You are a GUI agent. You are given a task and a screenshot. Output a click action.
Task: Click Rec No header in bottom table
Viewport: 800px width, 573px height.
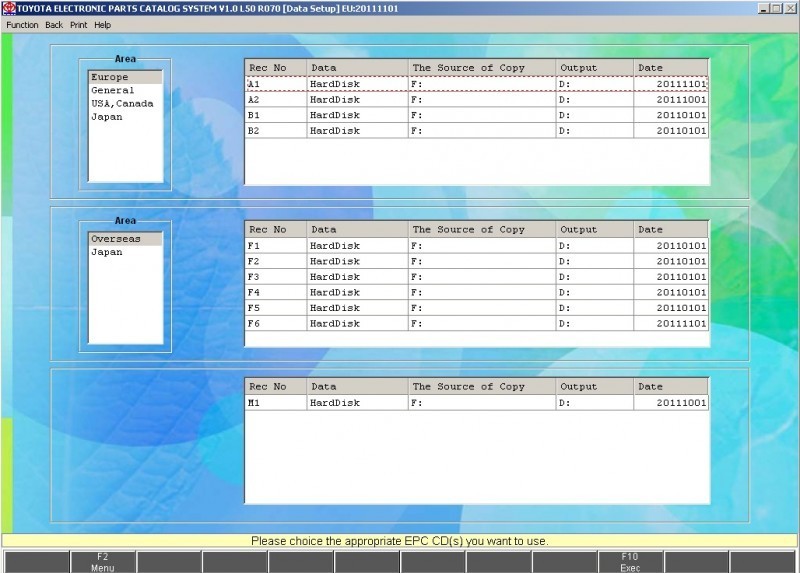(x=276, y=387)
